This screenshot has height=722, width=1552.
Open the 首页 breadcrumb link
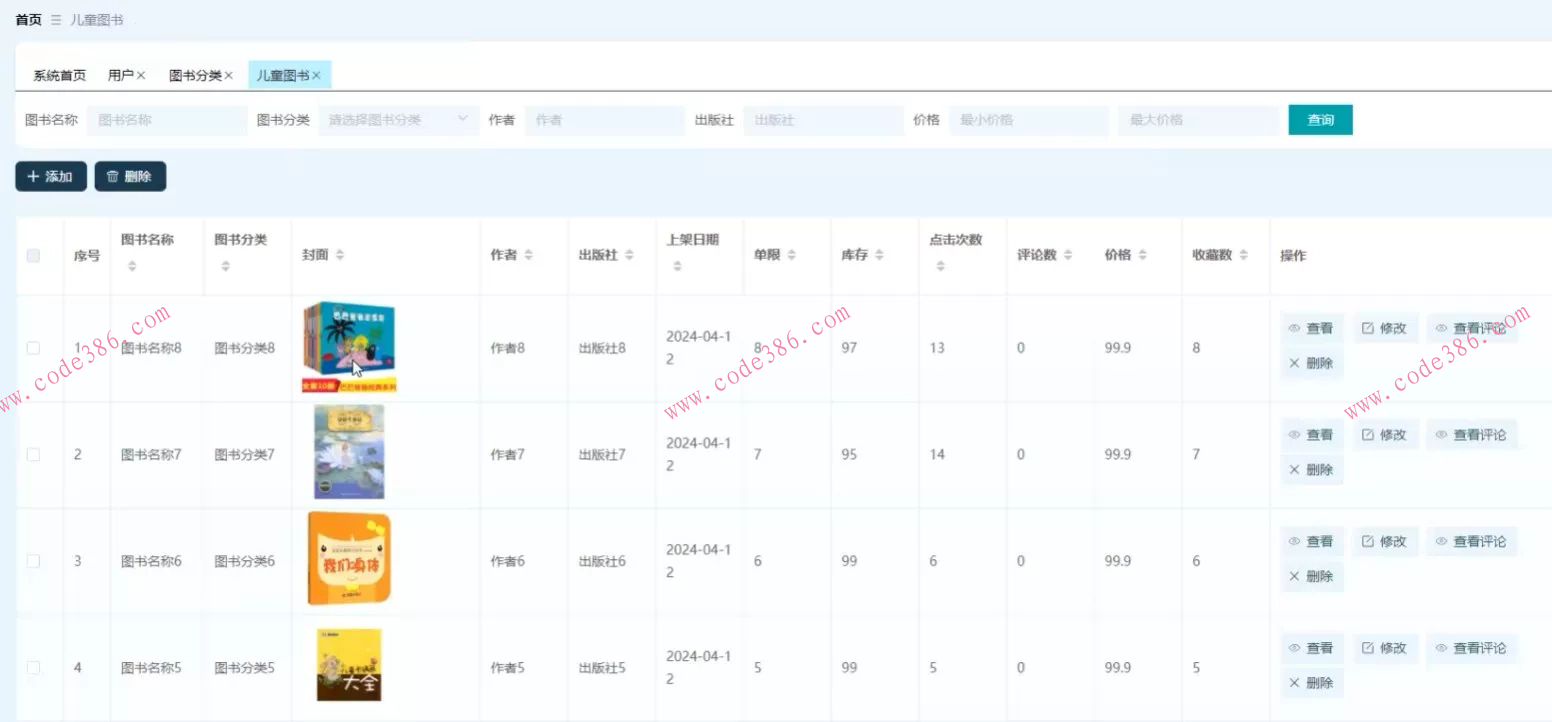pyautogui.click(x=27, y=18)
